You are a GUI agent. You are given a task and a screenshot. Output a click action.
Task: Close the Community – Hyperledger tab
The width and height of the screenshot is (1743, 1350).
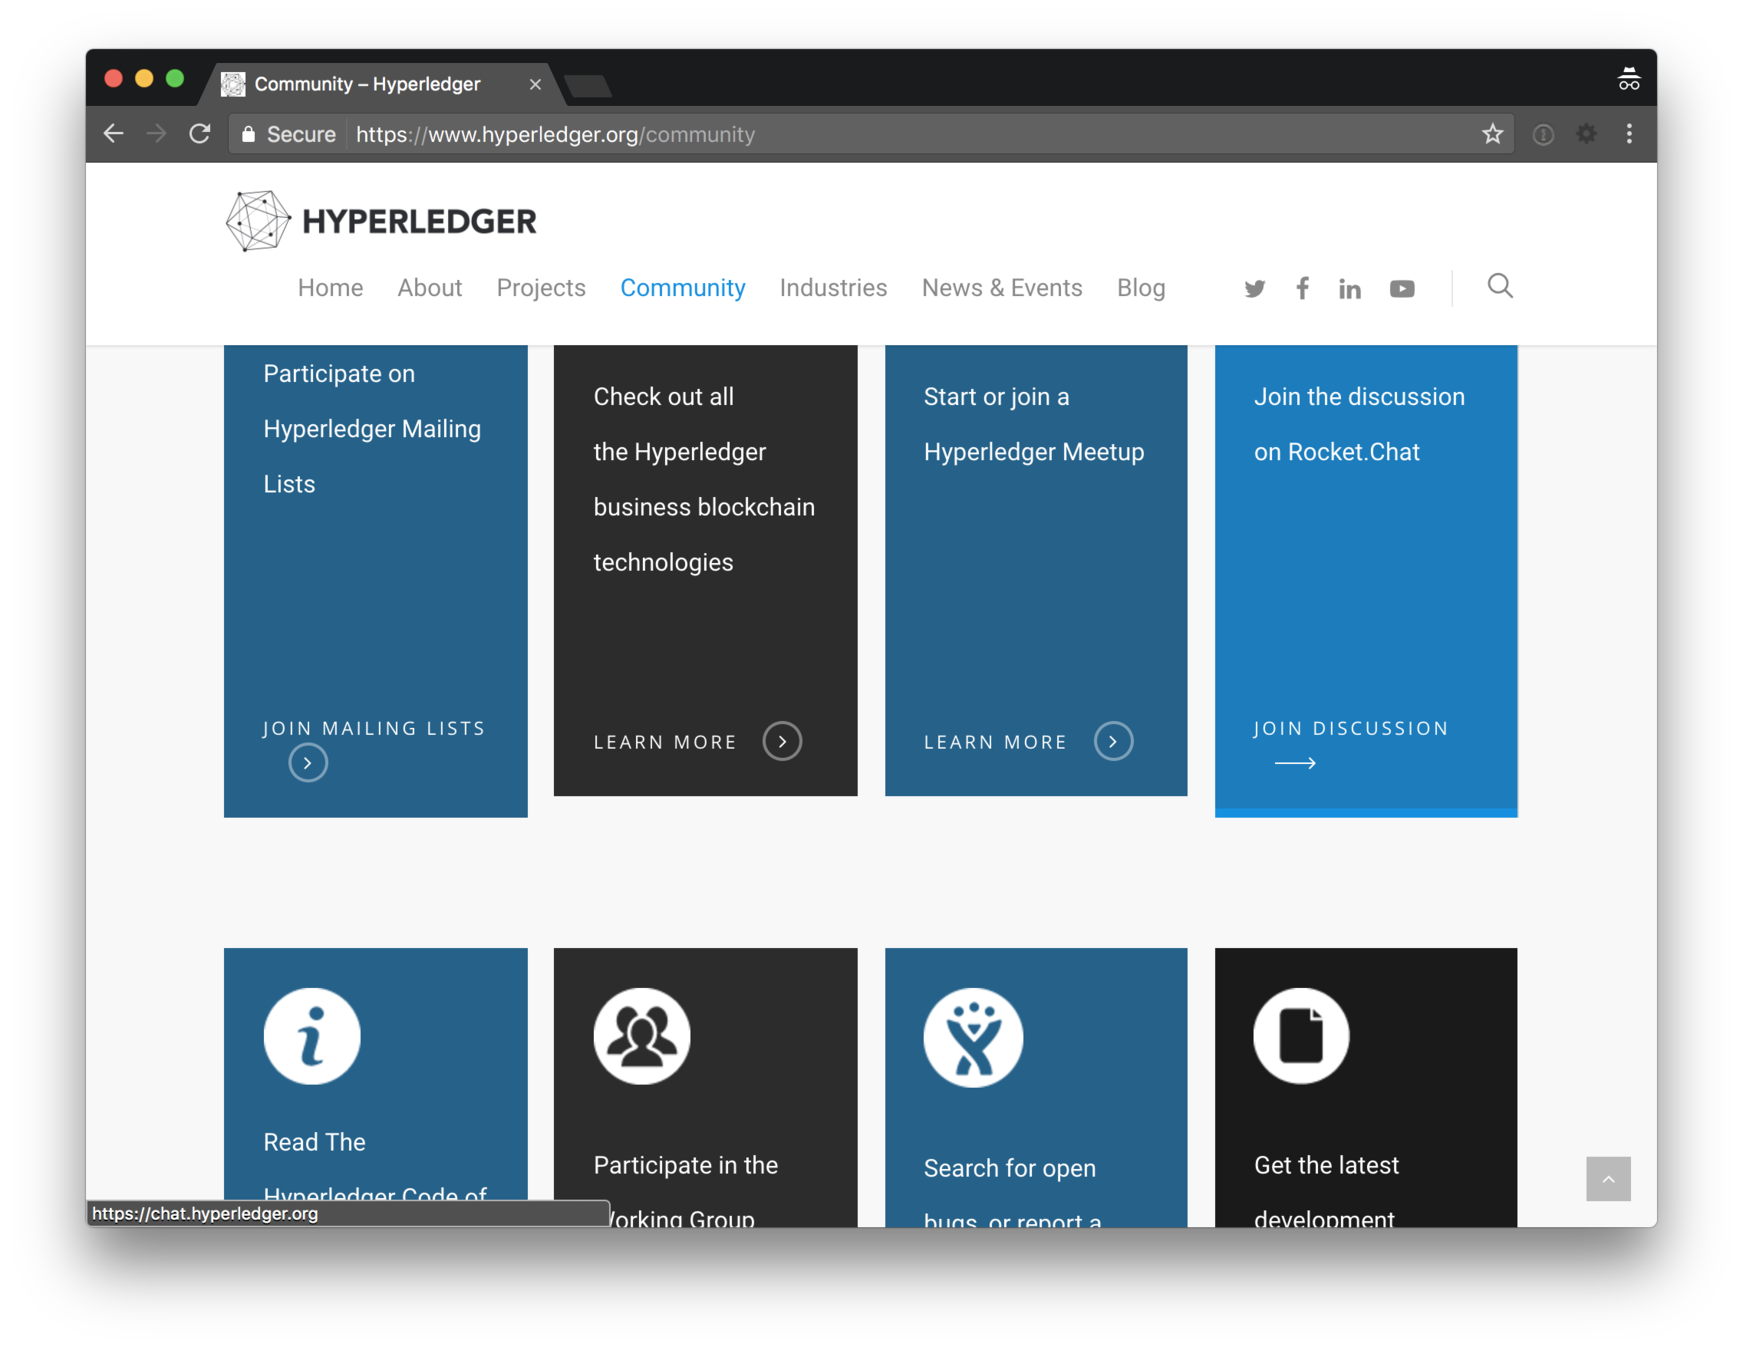point(535,84)
